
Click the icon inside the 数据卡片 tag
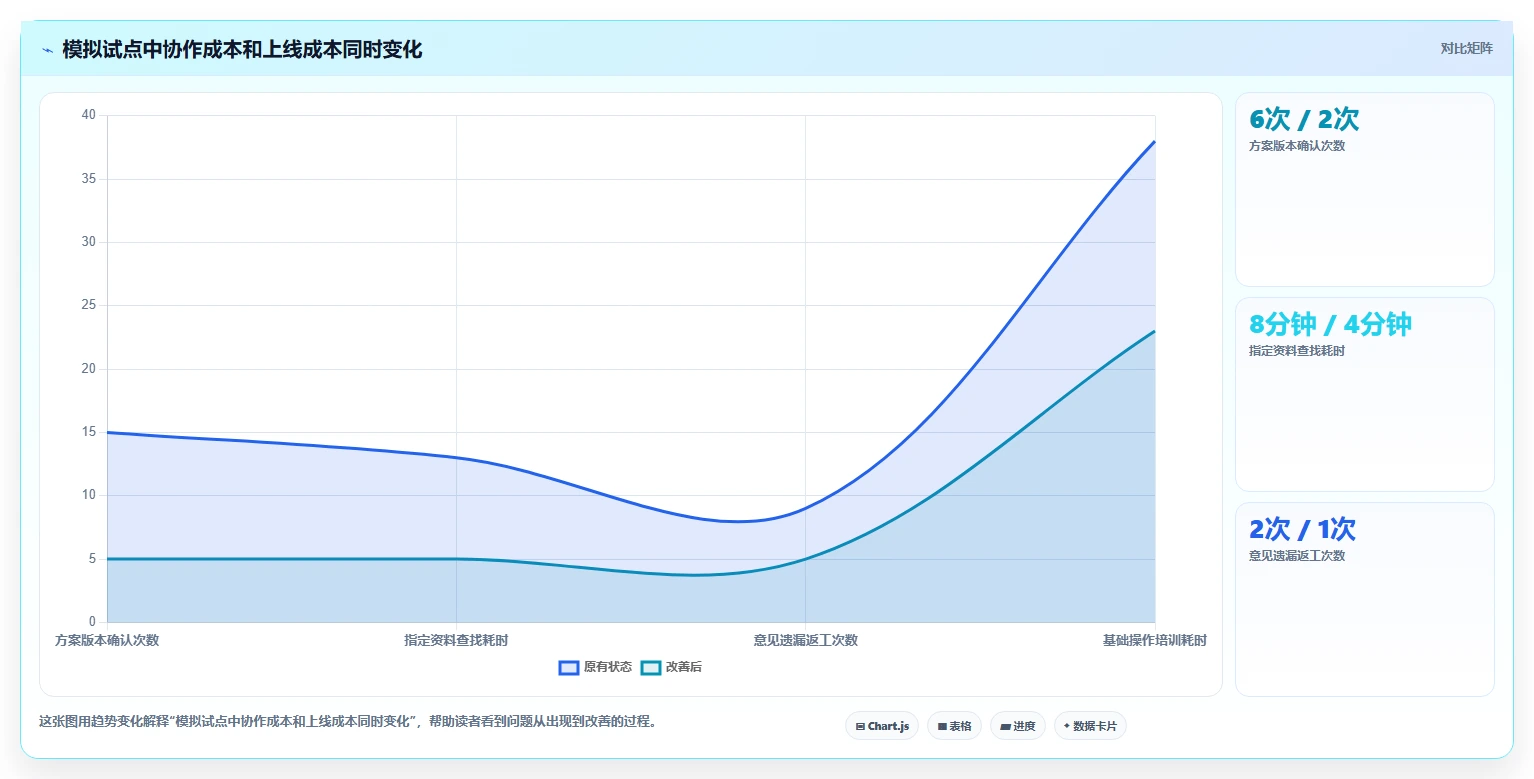1067,727
